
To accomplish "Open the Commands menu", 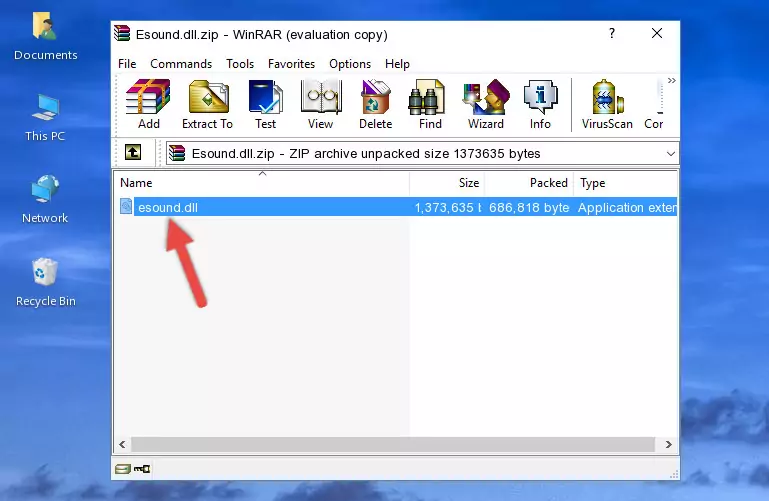I will tap(181, 64).
